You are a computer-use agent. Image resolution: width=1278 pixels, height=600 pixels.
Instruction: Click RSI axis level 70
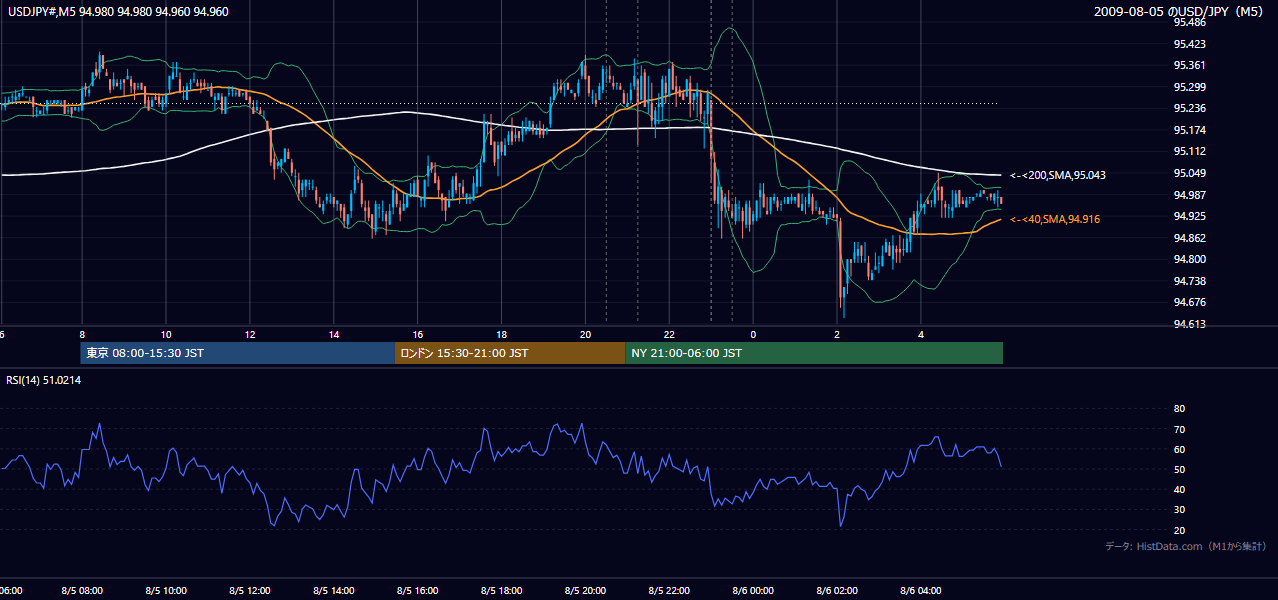[1179, 429]
